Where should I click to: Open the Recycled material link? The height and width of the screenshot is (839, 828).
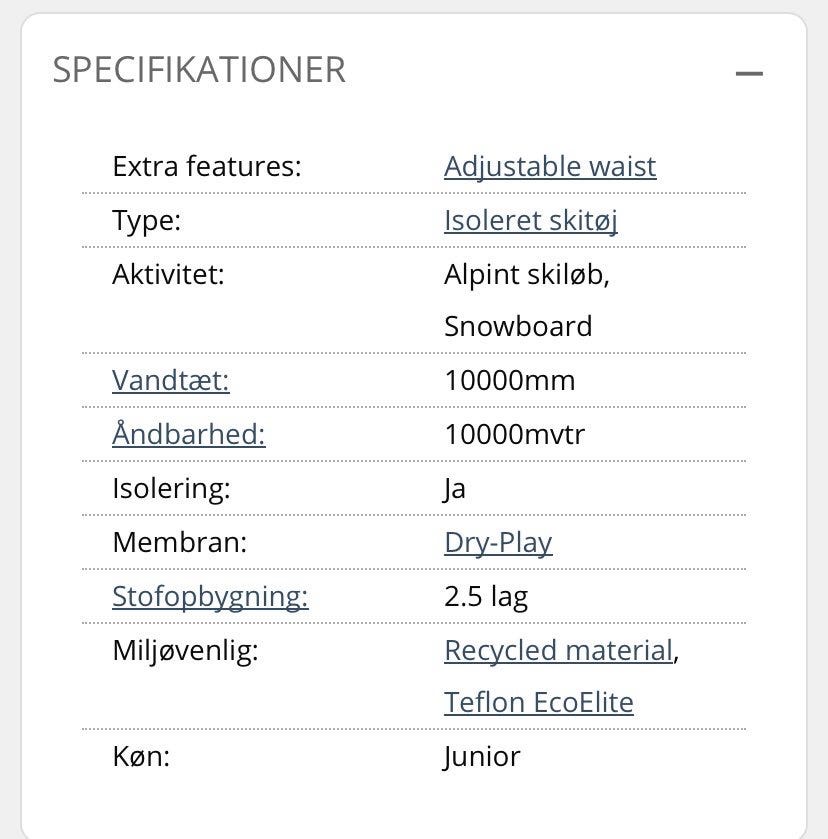click(x=558, y=650)
